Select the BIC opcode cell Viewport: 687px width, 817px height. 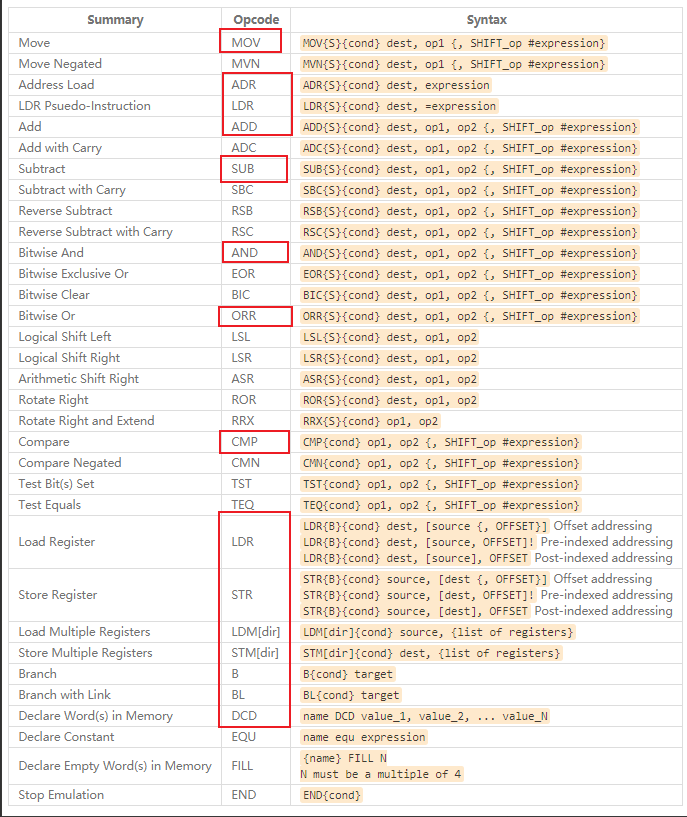(256, 295)
